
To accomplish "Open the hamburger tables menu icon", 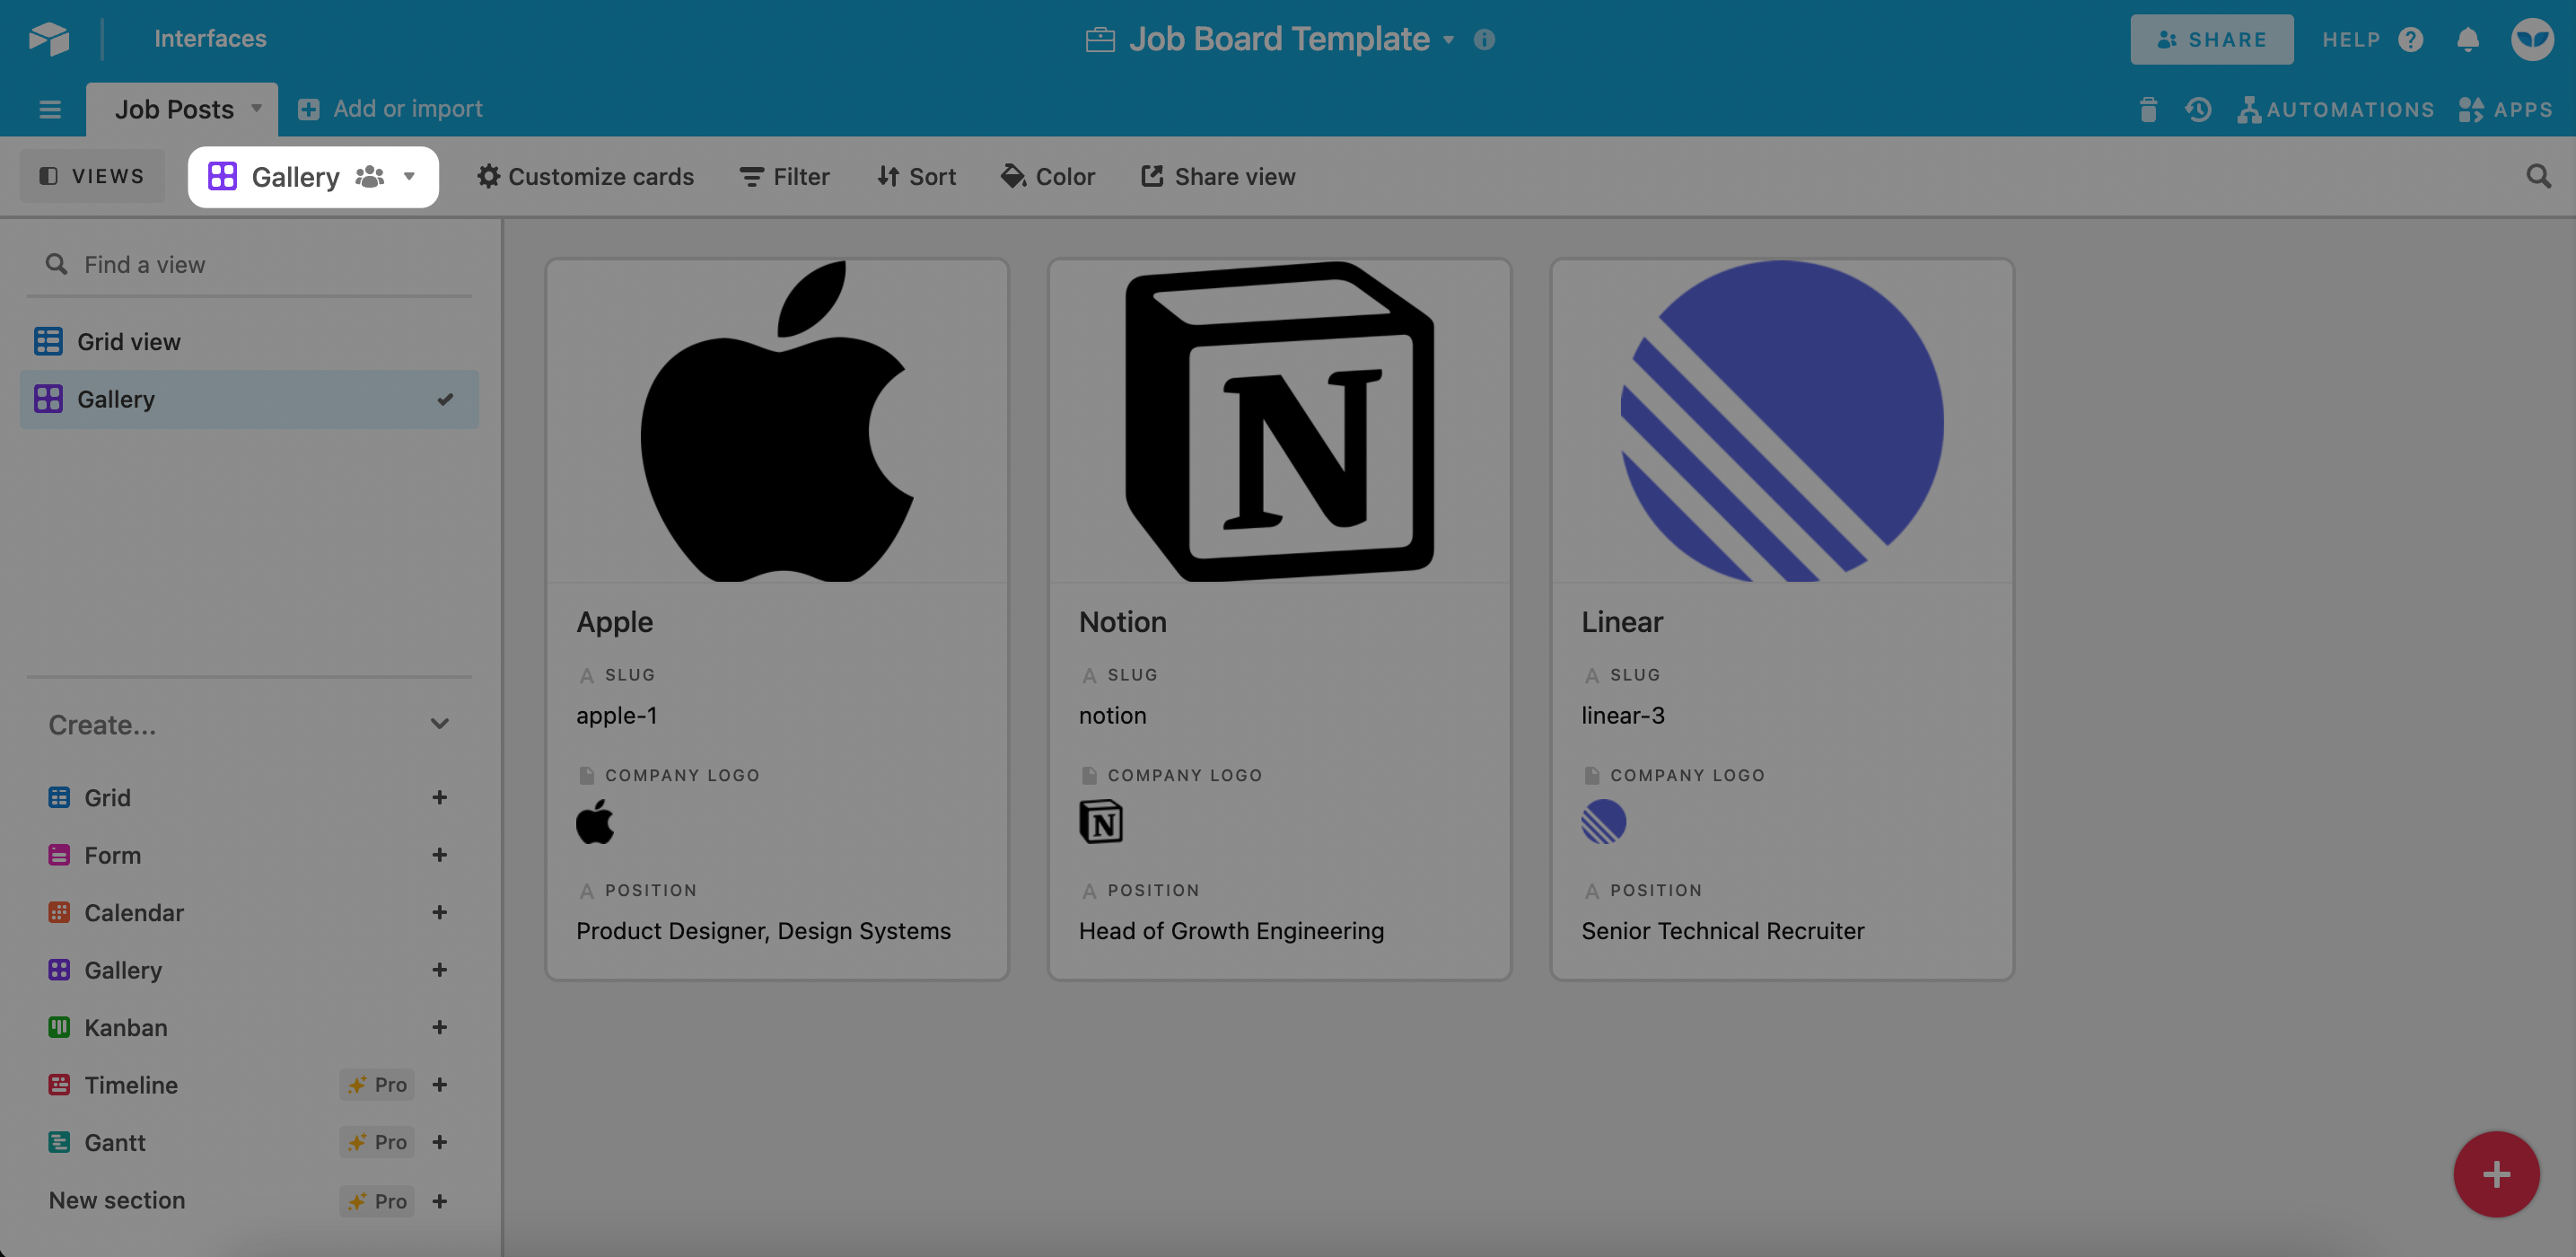I will pos(50,109).
